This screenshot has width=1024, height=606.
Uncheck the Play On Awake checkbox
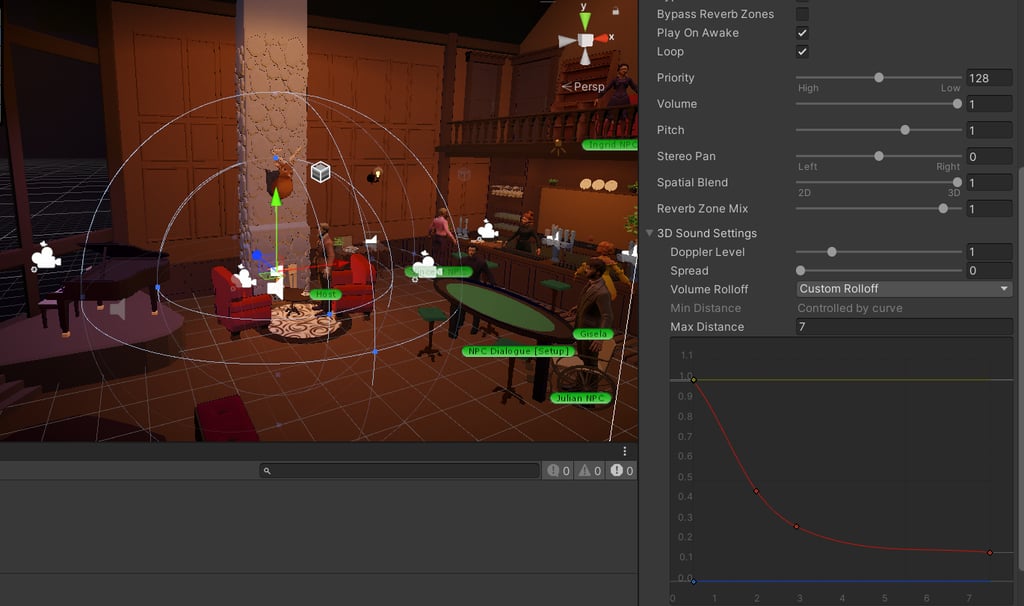tap(802, 33)
